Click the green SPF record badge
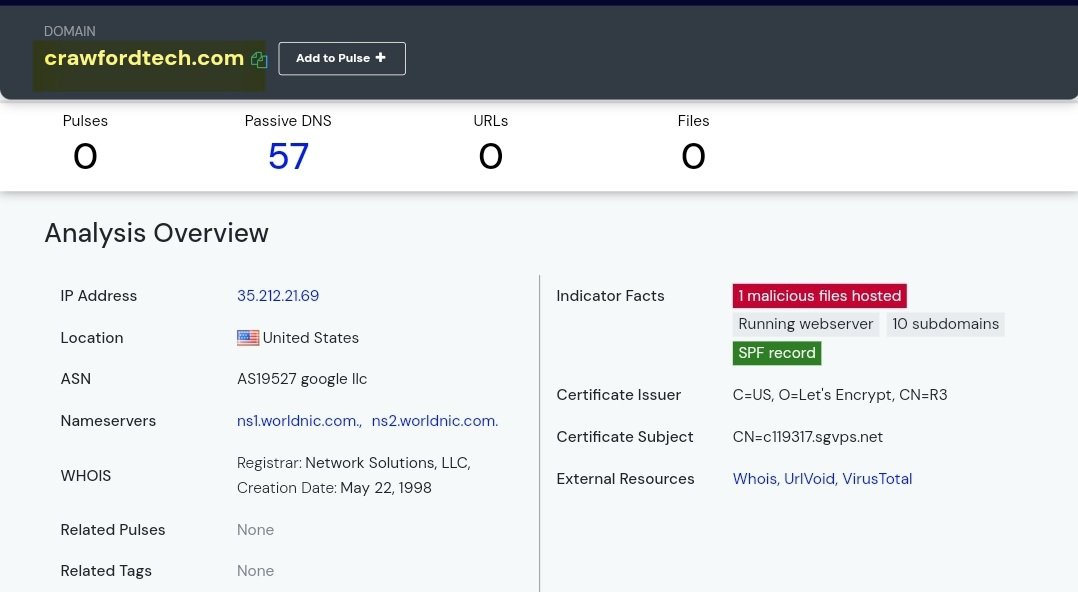The image size is (1078, 592). click(x=777, y=353)
